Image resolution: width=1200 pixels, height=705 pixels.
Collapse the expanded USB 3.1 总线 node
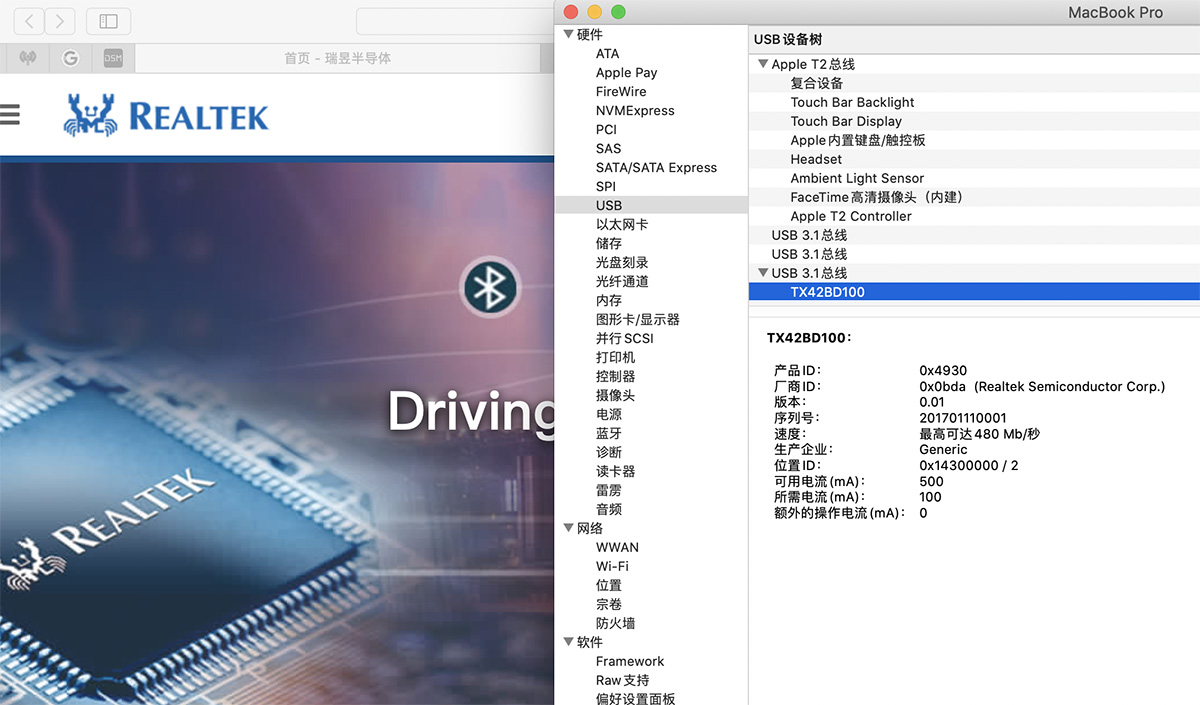tap(763, 273)
